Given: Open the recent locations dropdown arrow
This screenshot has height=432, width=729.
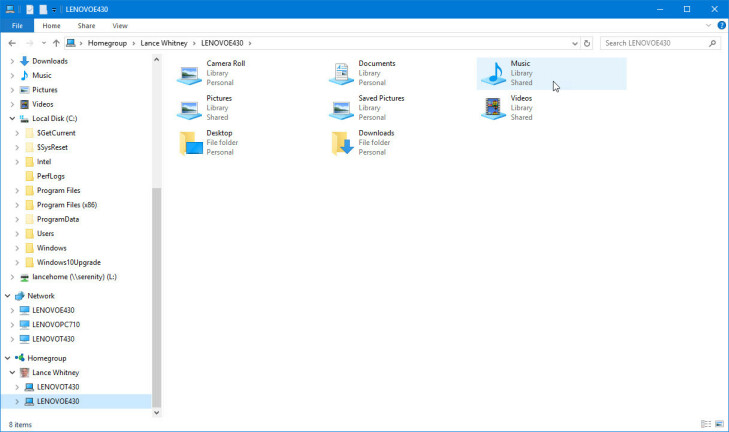Looking at the screenshot, I should pos(43,43).
